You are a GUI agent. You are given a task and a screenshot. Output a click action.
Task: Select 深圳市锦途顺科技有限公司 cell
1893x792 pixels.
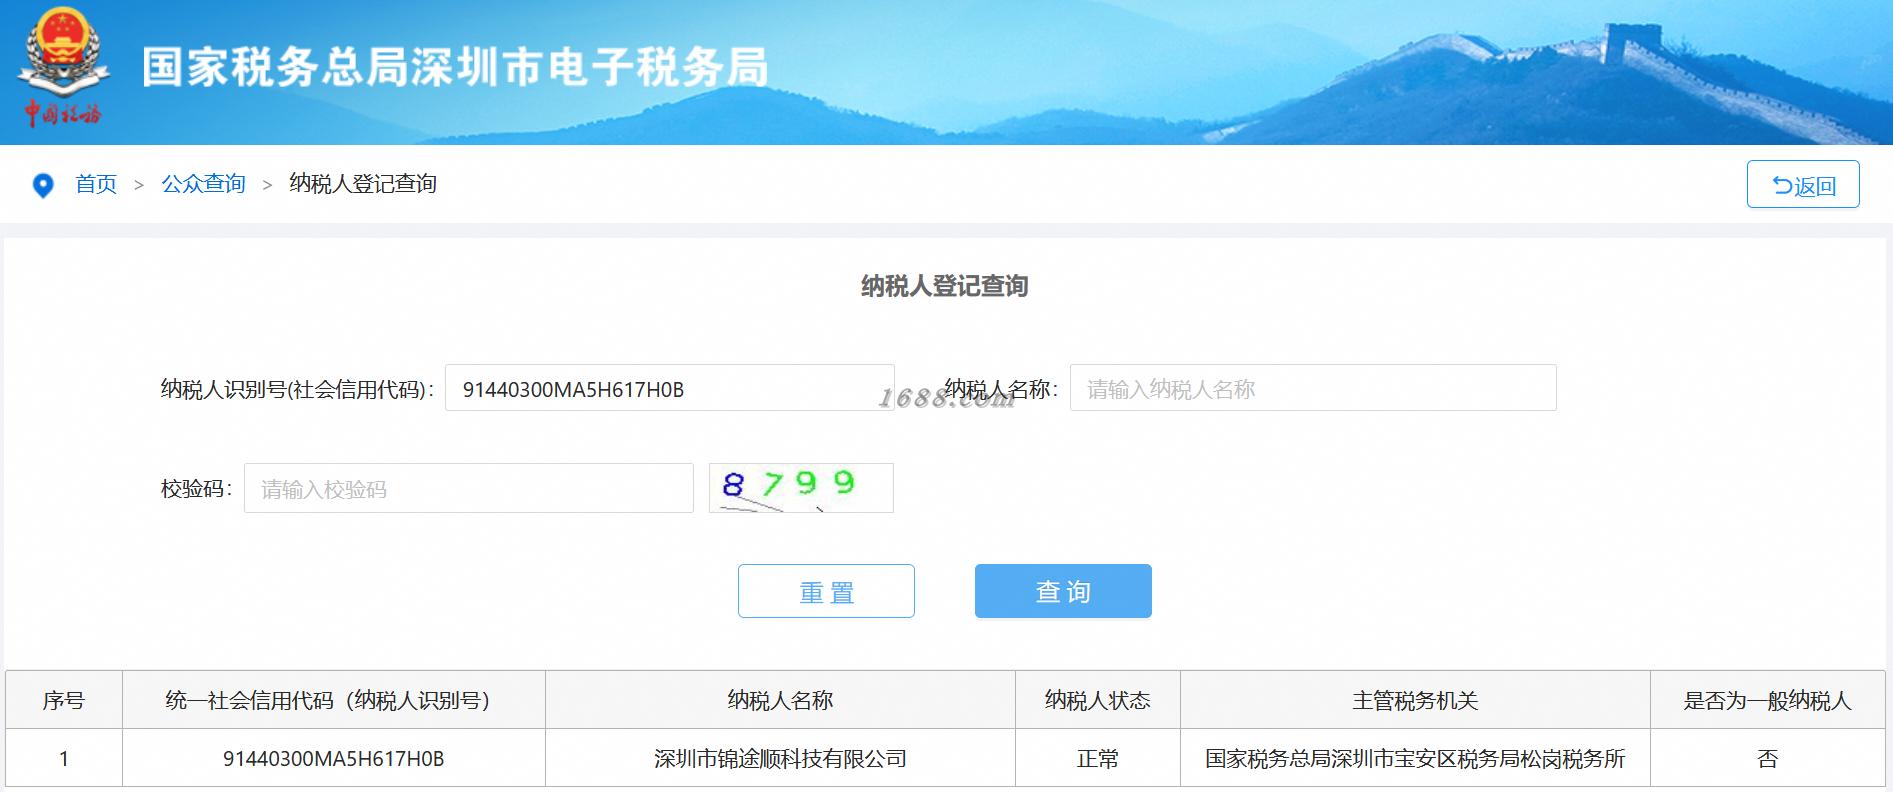[x=780, y=759]
